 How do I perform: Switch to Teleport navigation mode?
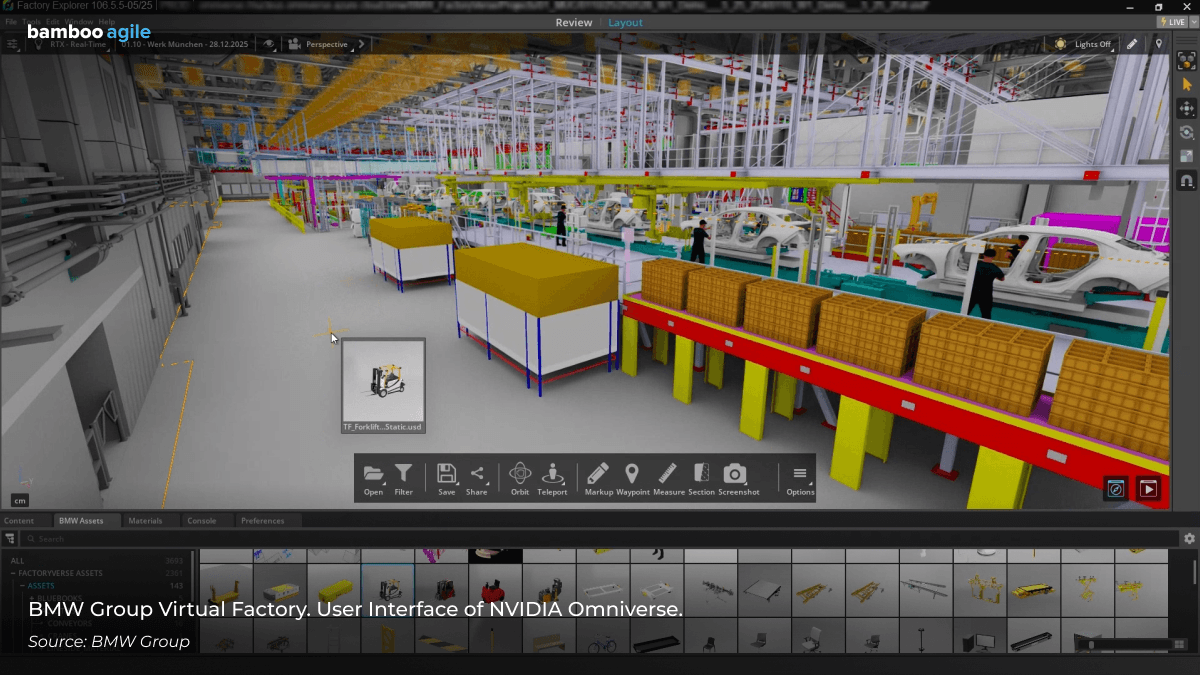click(552, 475)
